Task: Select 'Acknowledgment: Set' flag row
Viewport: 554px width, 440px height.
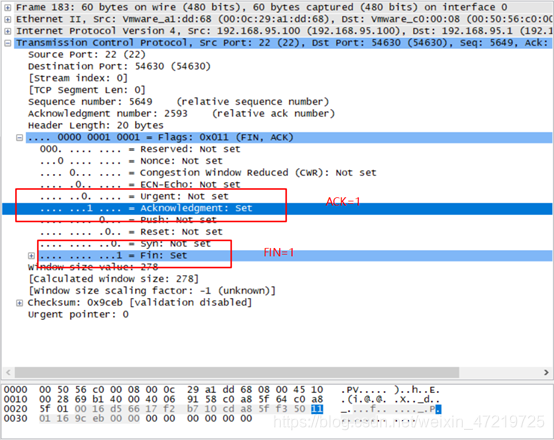Action: pos(277,209)
